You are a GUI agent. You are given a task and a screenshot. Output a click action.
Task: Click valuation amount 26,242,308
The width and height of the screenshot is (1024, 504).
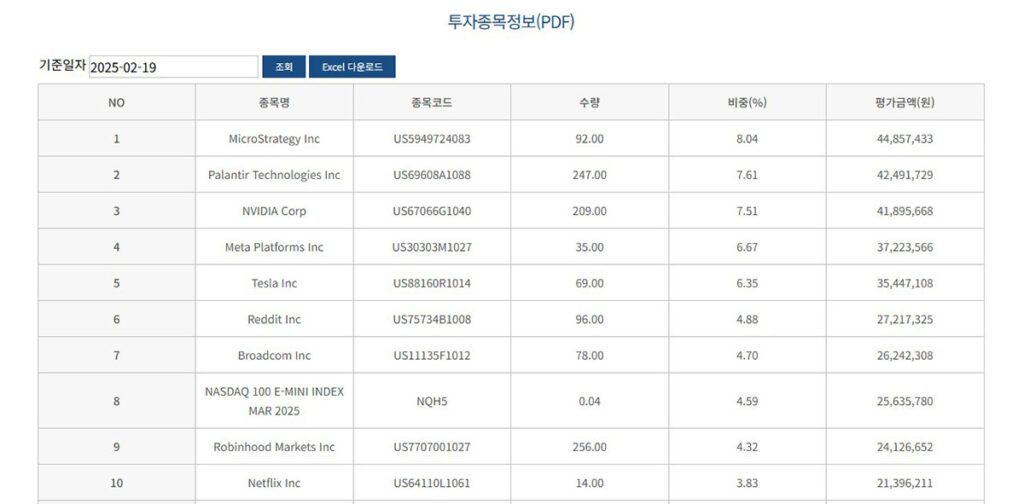(x=905, y=356)
